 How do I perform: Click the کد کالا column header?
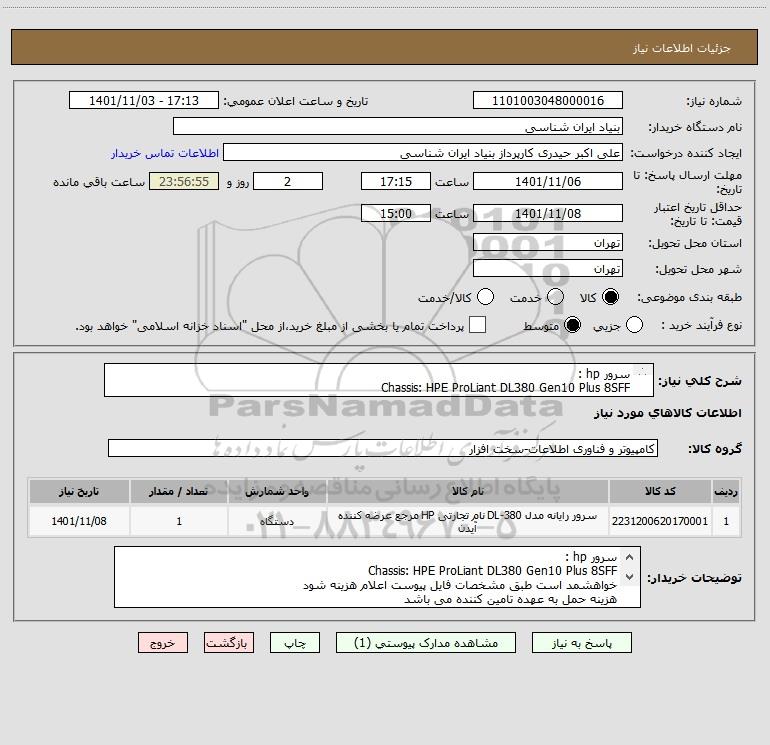pyautogui.click(x=660, y=492)
